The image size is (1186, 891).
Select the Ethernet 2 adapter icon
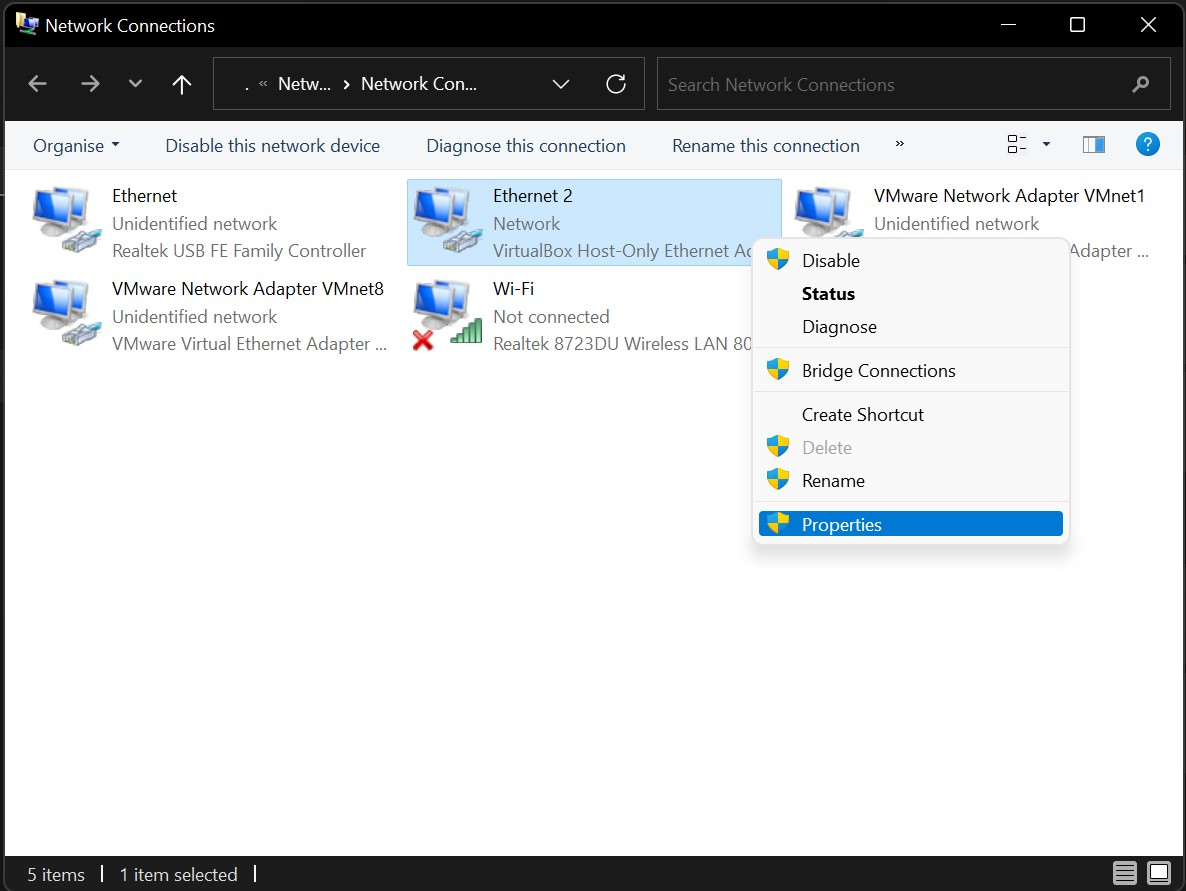click(x=448, y=220)
